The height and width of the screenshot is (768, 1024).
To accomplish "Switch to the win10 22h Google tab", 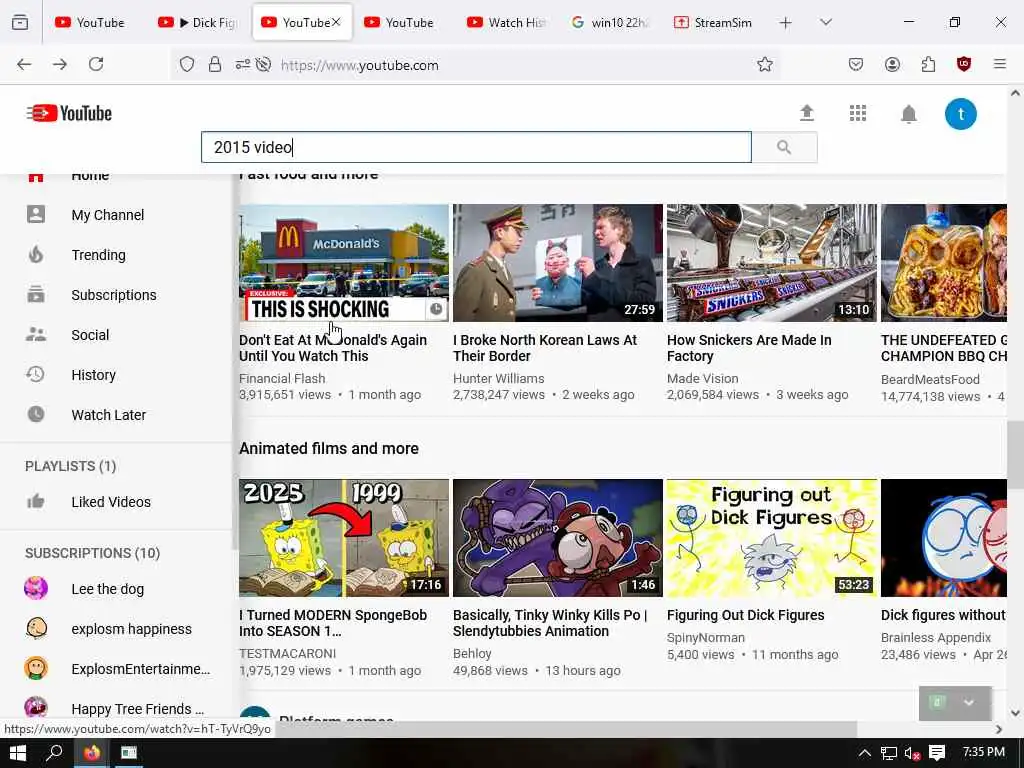I will (611, 22).
